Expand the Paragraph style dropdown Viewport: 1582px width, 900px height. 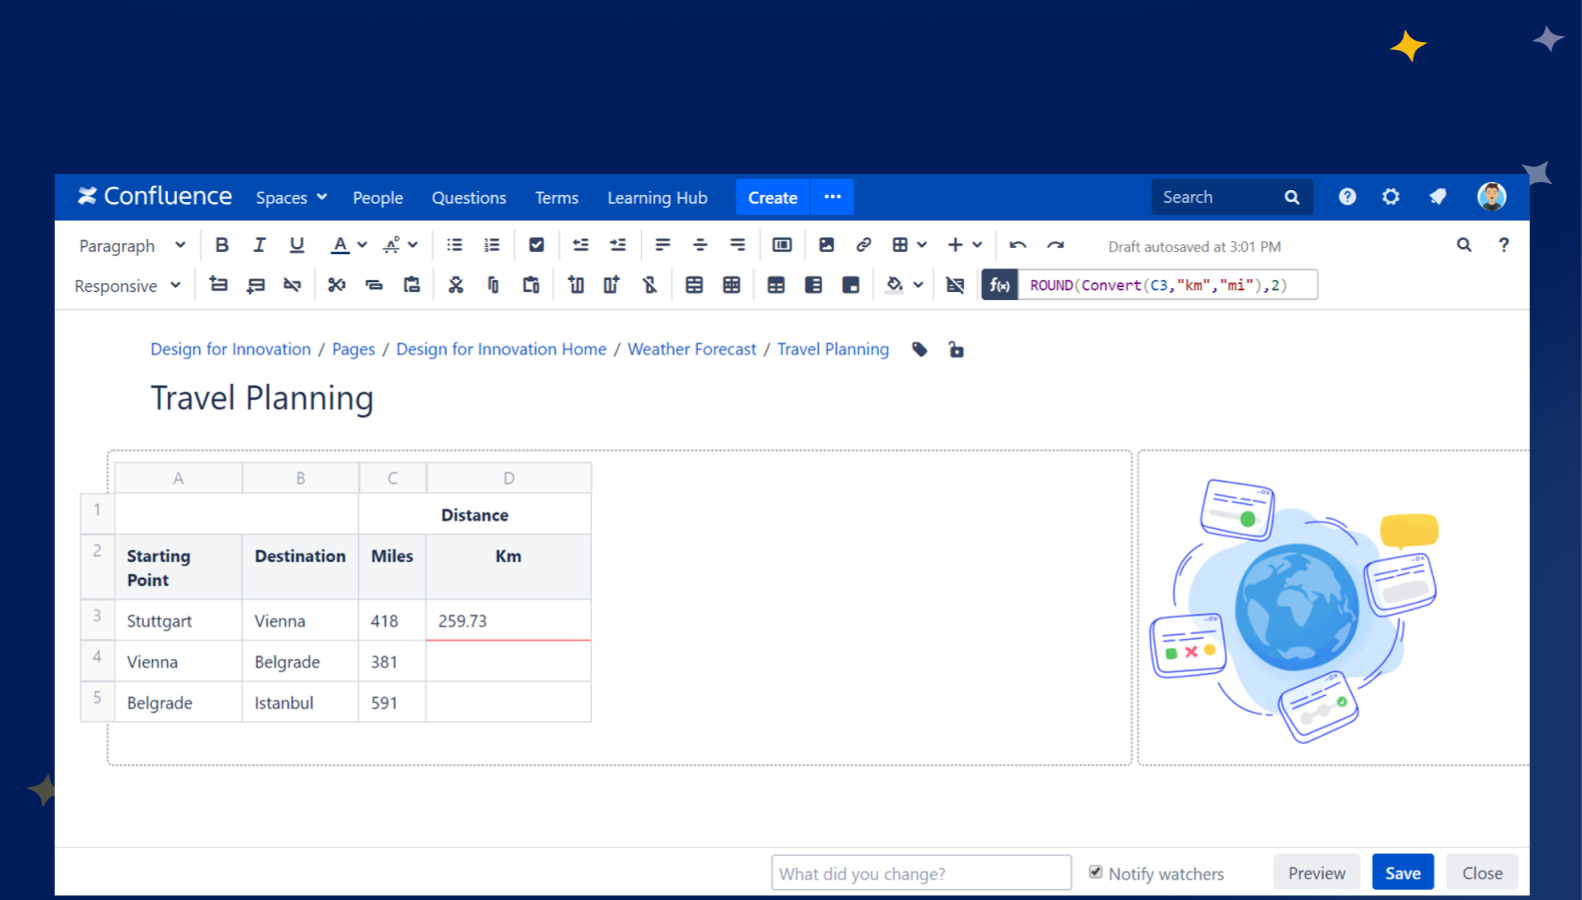pos(132,246)
